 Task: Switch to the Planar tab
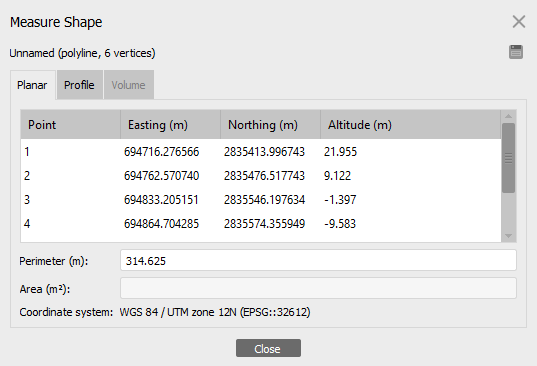[33, 85]
